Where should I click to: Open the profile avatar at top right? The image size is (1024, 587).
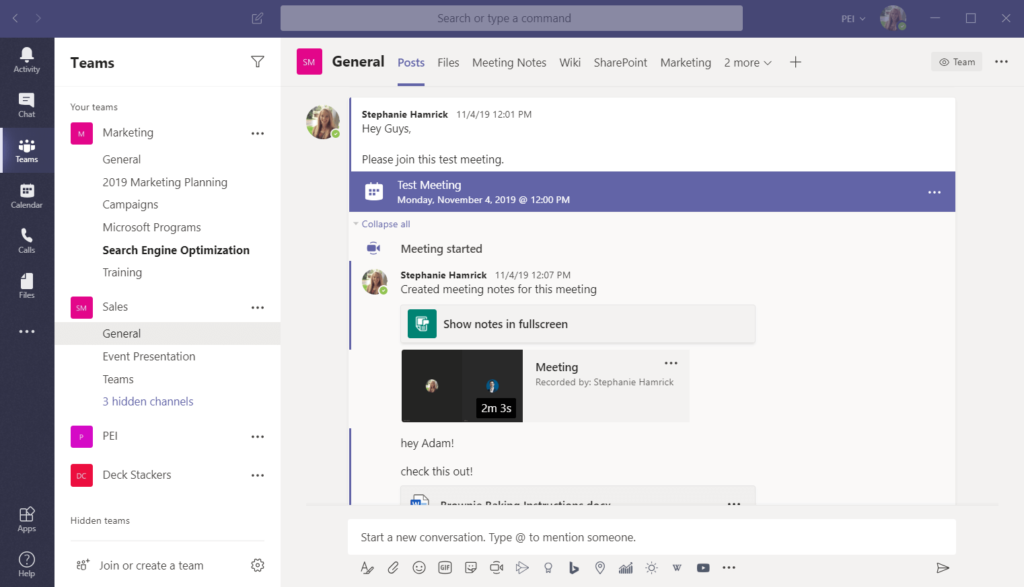(x=893, y=18)
